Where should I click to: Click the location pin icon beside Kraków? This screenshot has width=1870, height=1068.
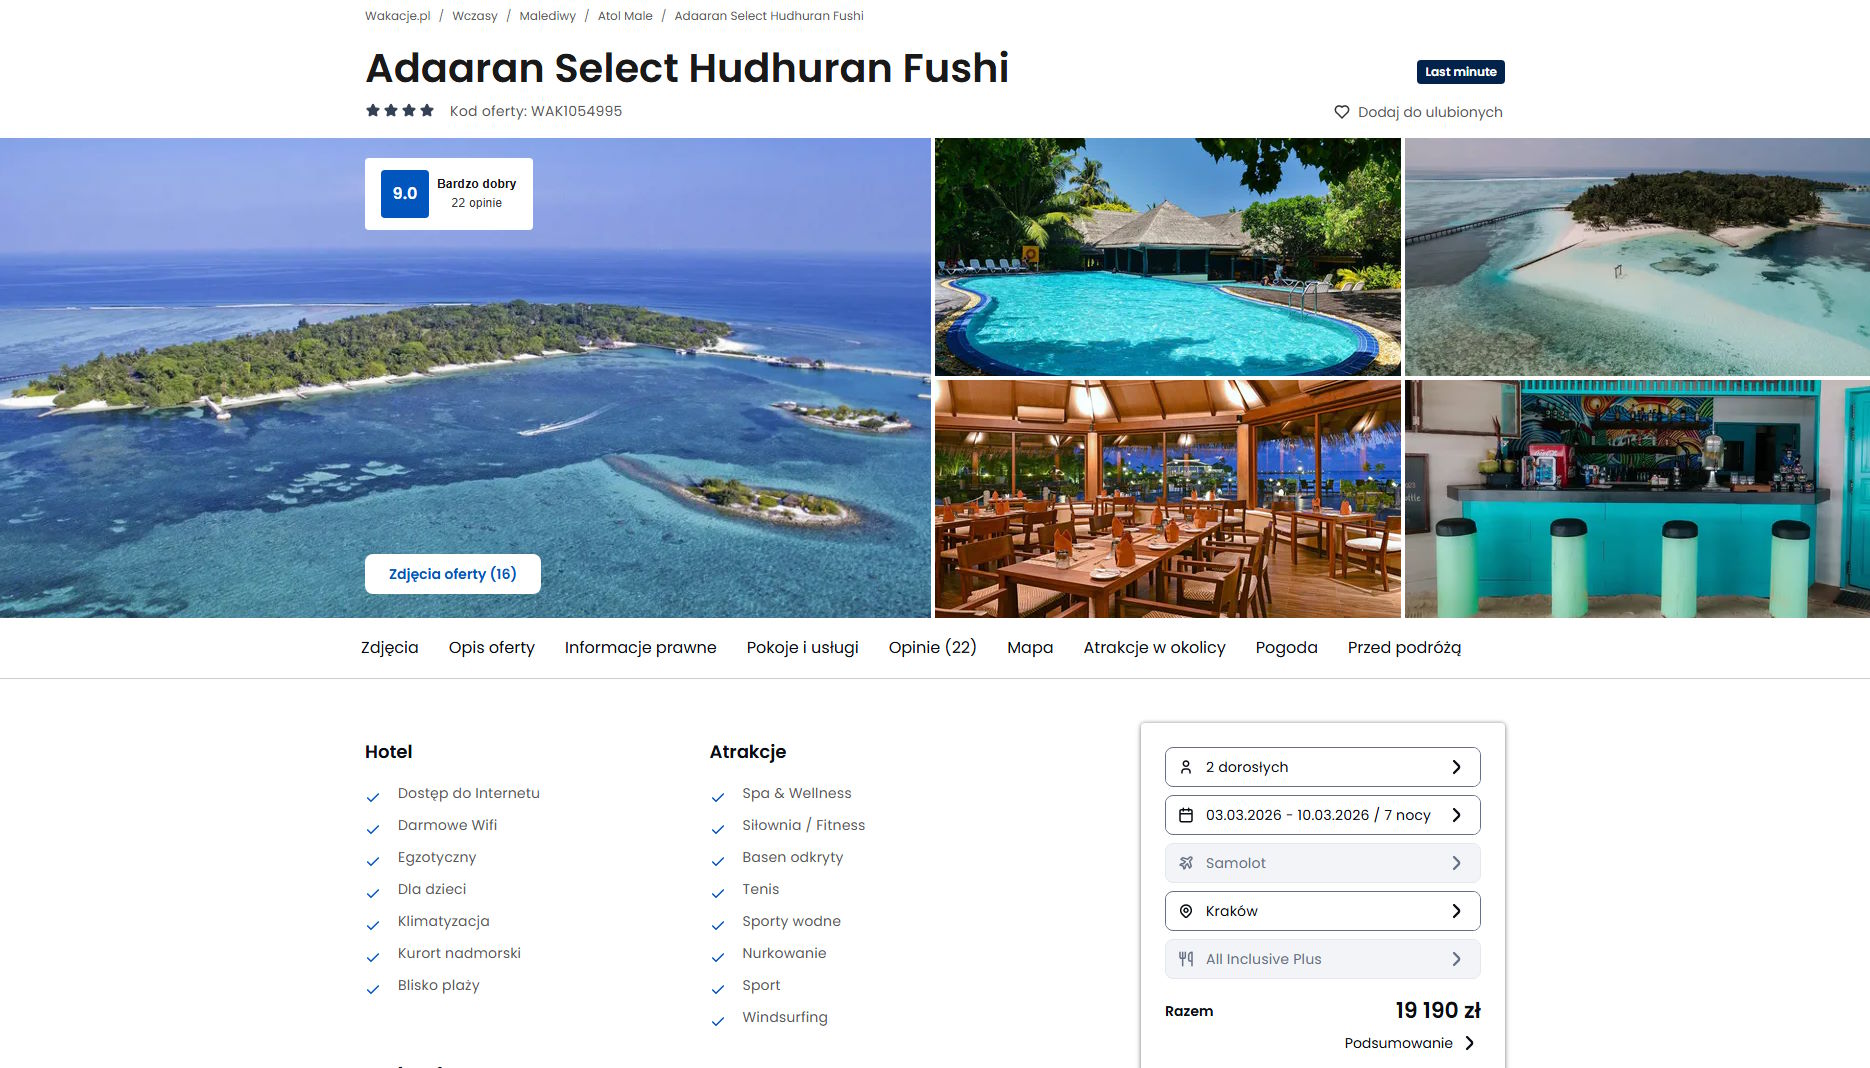pyautogui.click(x=1186, y=911)
